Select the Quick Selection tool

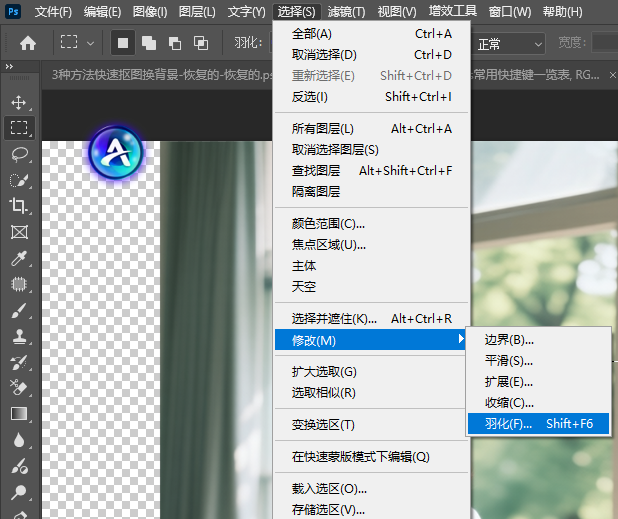coord(18,180)
